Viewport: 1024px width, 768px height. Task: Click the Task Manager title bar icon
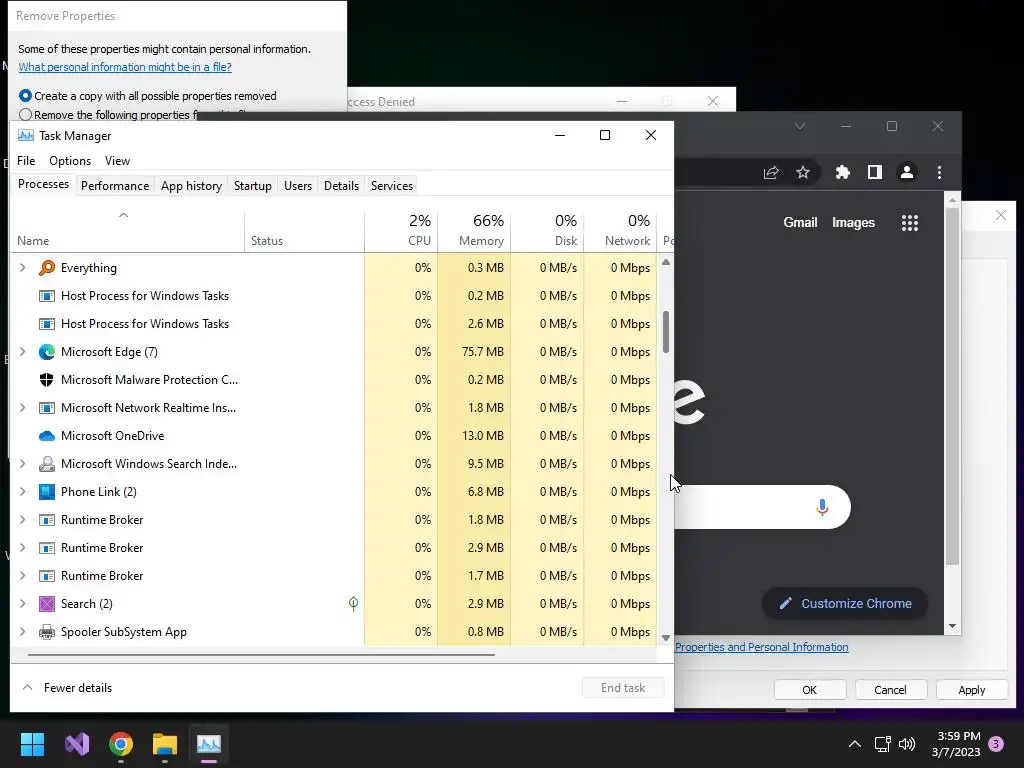(25, 136)
